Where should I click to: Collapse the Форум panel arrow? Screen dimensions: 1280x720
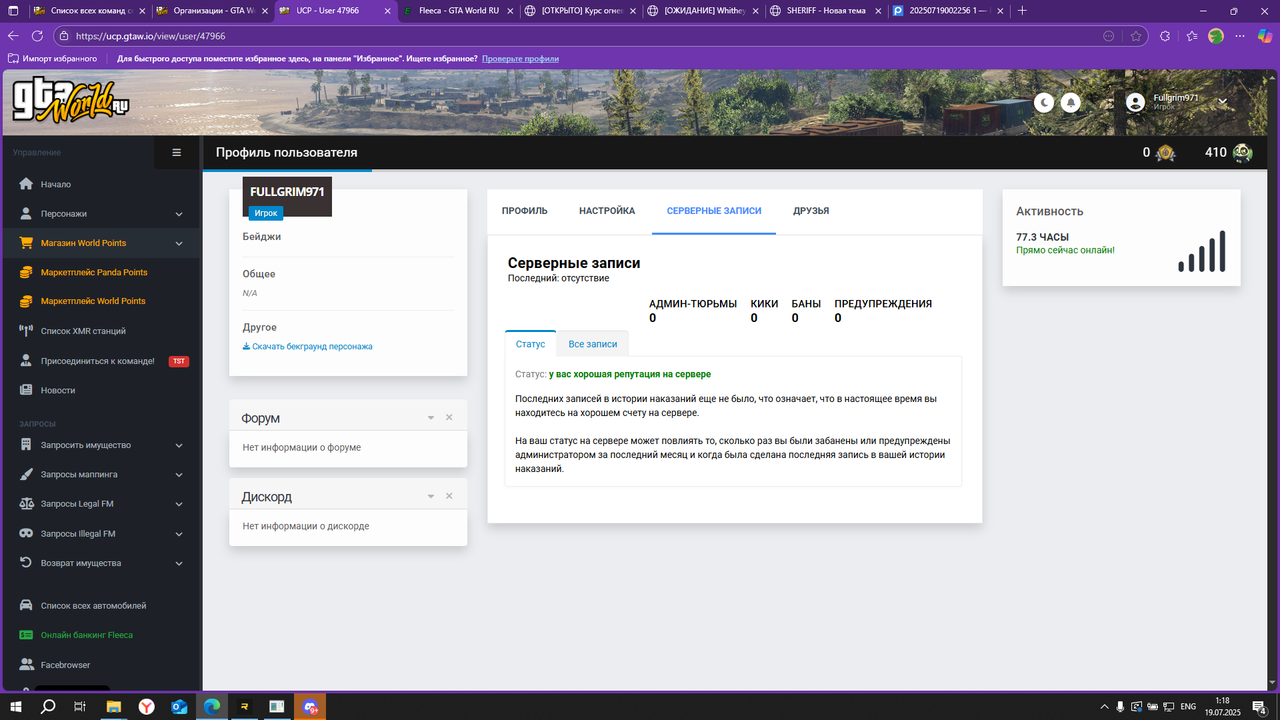tap(431, 418)
